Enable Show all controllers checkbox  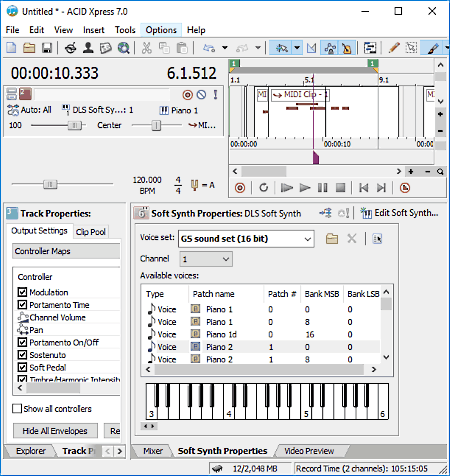coord(17,409)
